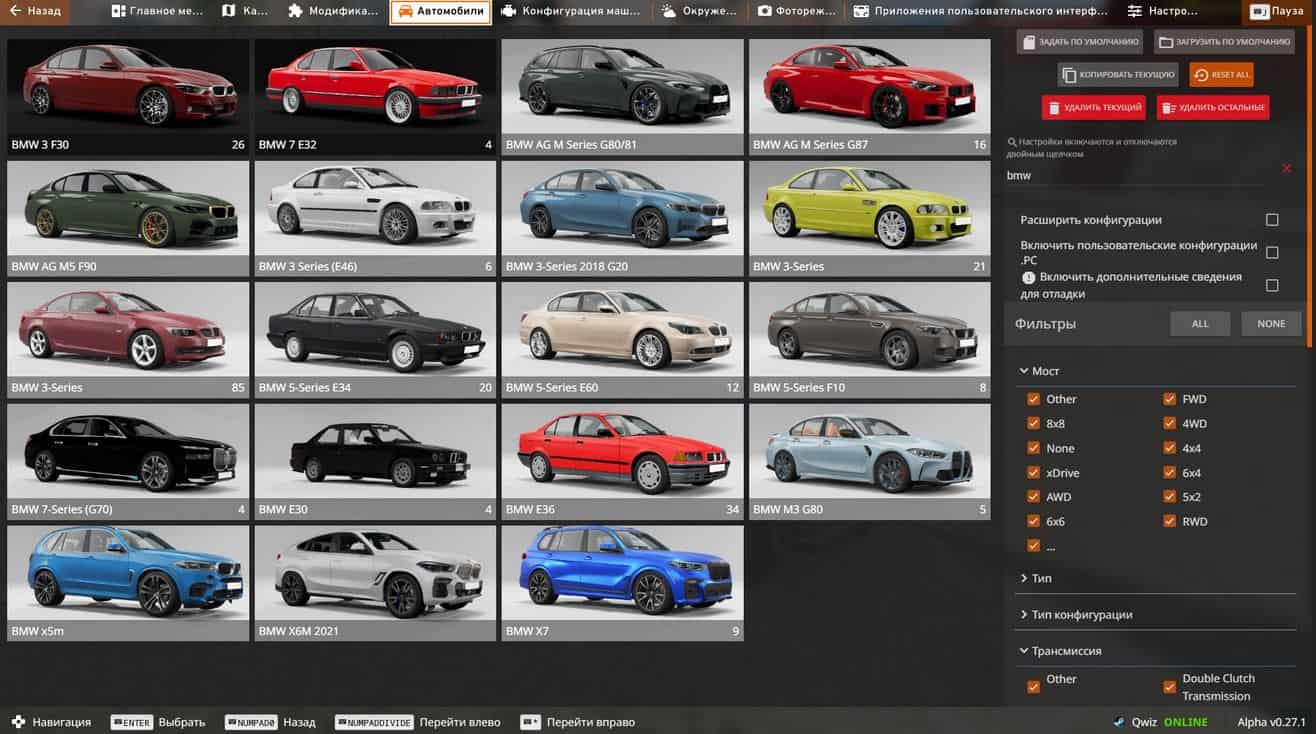Uncheck the RWD filter checkbox
The height and width of the screenshot is (734, 1316).
click(1169, 521)
